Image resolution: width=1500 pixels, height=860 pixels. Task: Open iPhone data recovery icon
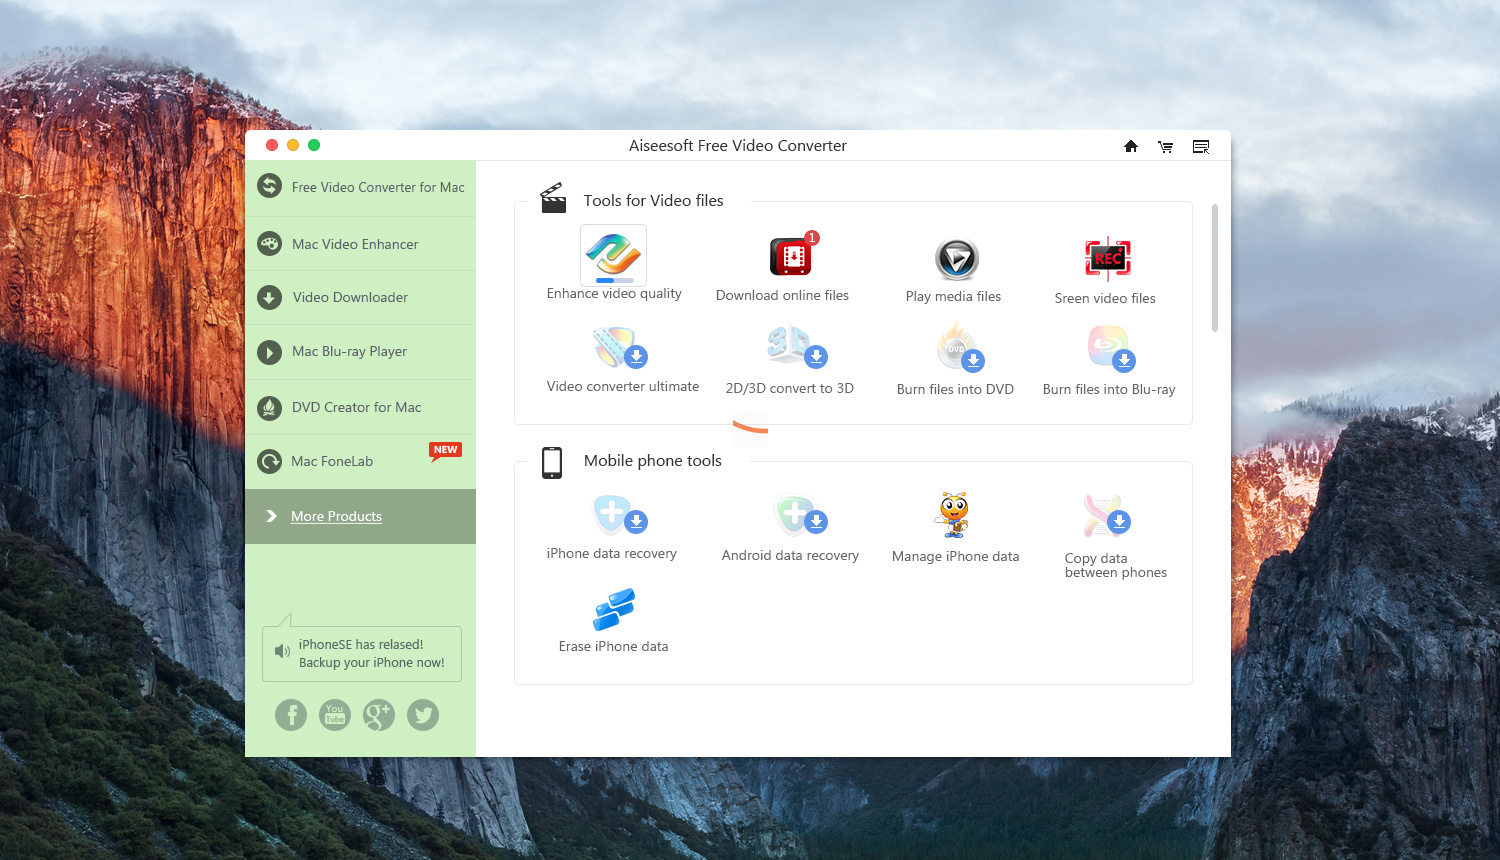pos(620,514)
